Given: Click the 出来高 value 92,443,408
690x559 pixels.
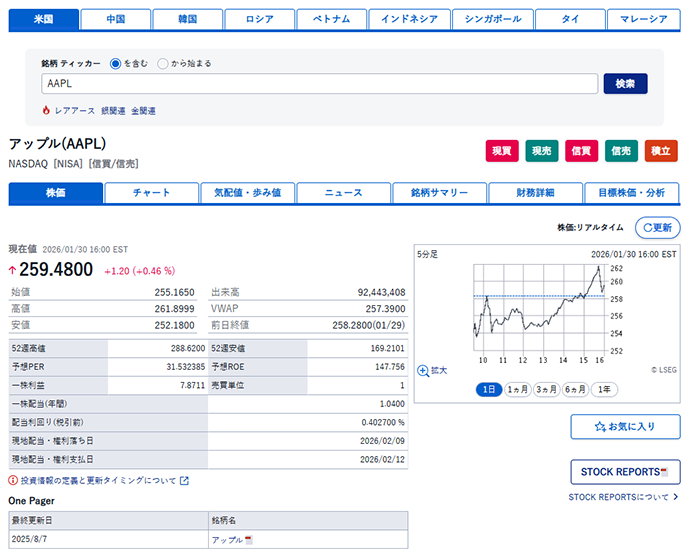Looking at the screenshot, I should pos(381,292).
